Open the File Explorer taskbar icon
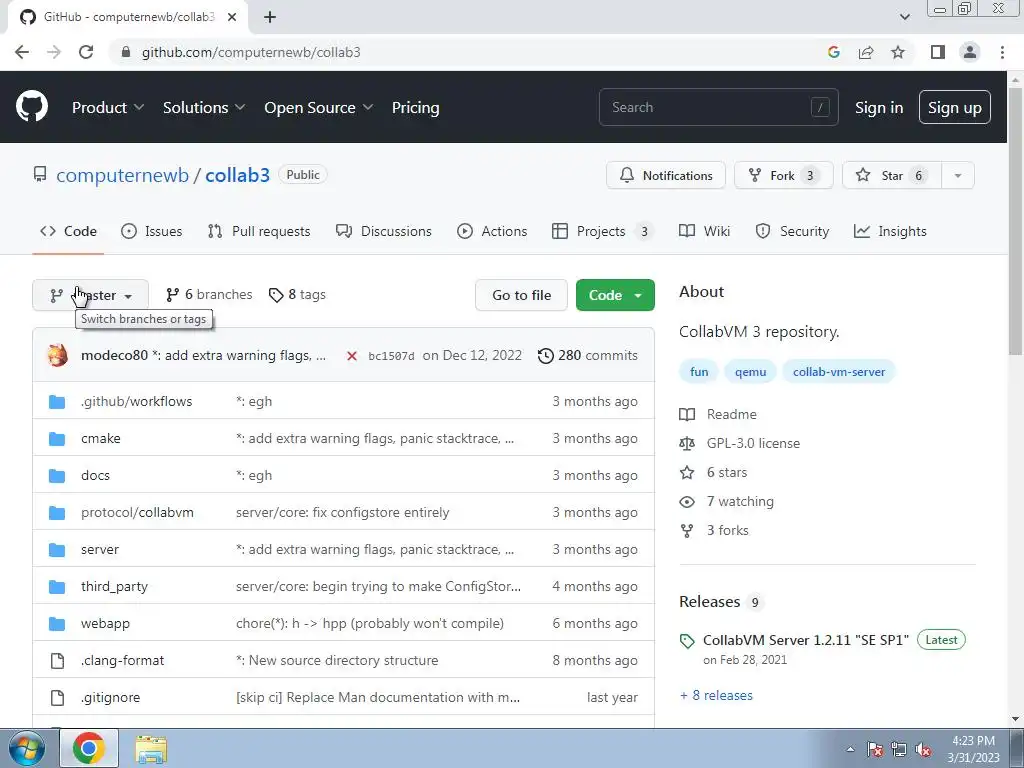Viewport: 1024px width, 768px height. pos(151,748)
